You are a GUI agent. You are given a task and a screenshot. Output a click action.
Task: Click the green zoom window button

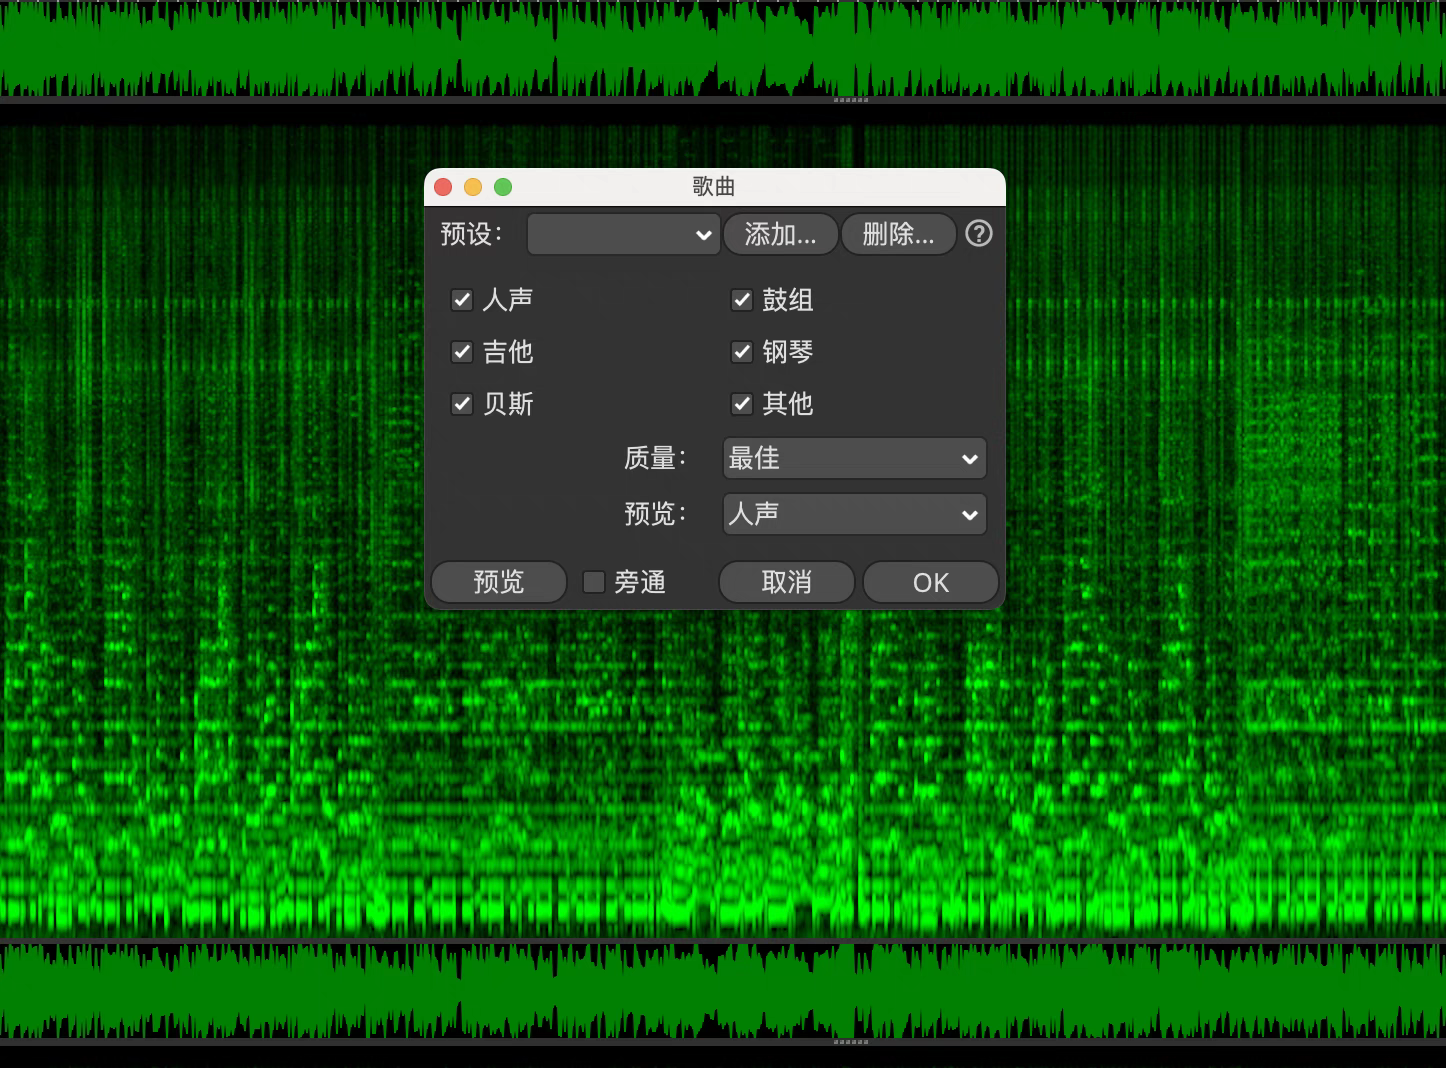pos(503,187)
